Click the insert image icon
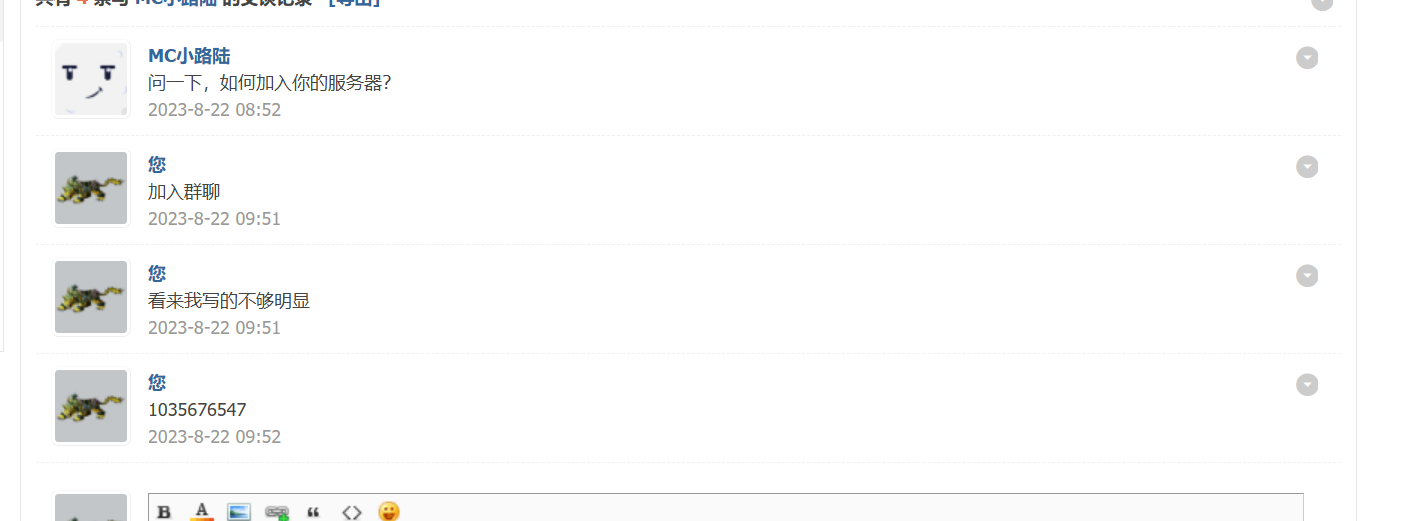 [238, 512]
